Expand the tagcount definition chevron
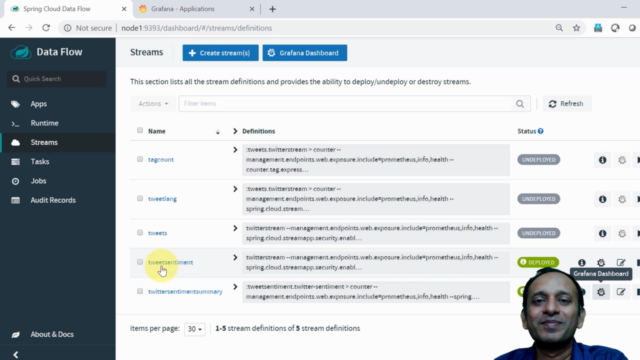The height and width of the screenshot is (360, 640). tap(235, 150)
